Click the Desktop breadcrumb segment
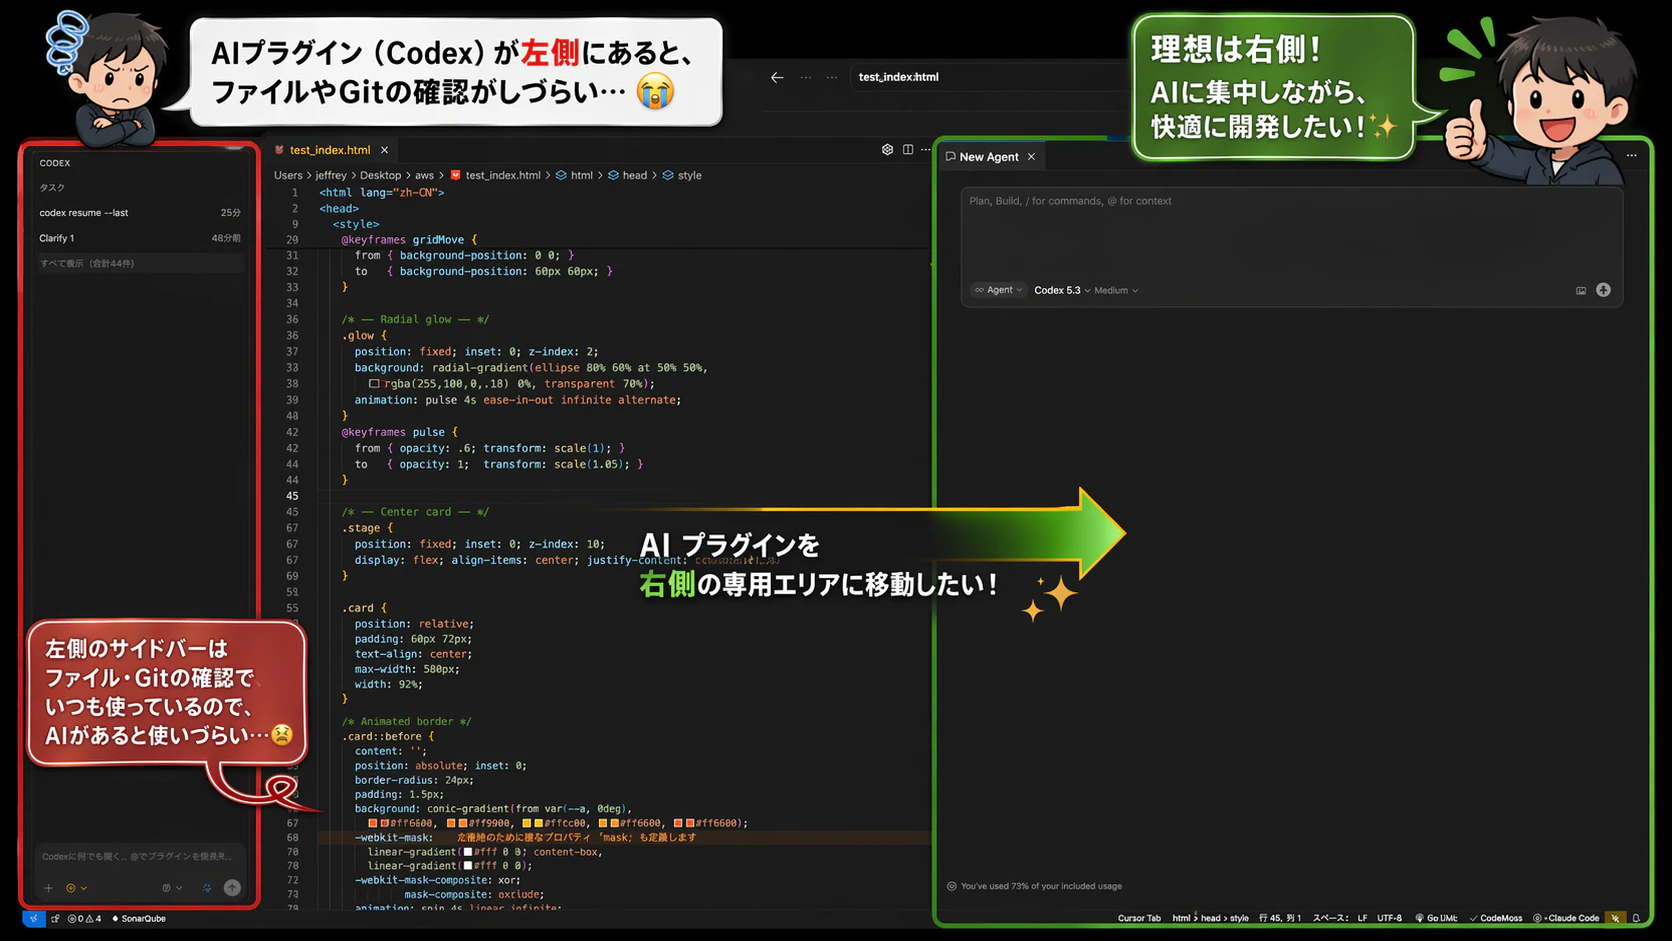 [x=380, y=176]
